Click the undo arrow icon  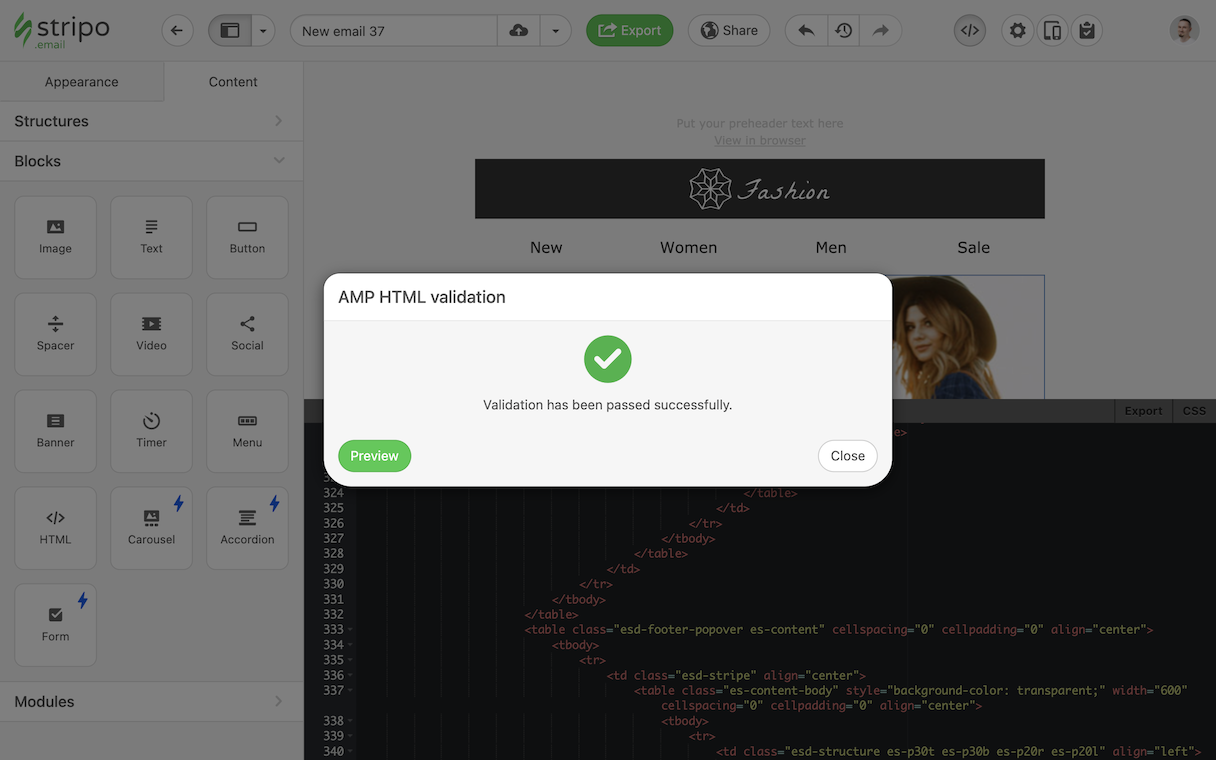(x=806, y=31)
